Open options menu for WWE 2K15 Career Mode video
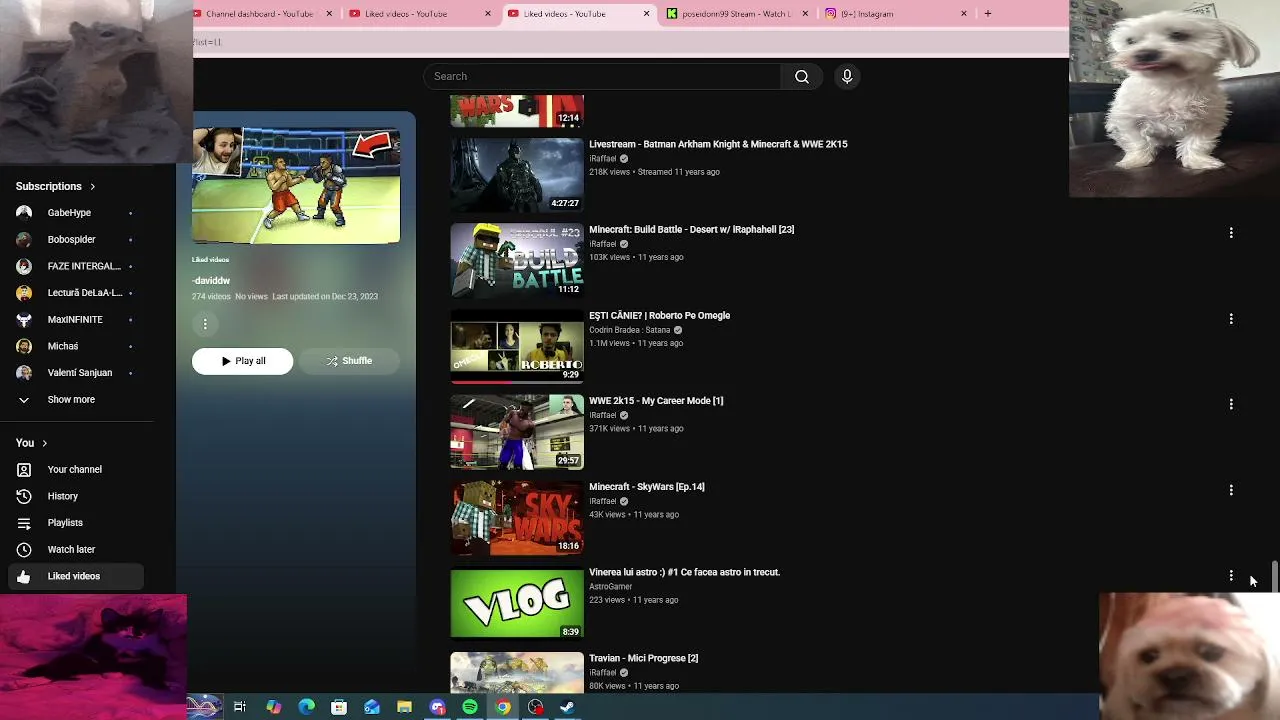This screenshot has width=1280, height=720. point(1231,404)
